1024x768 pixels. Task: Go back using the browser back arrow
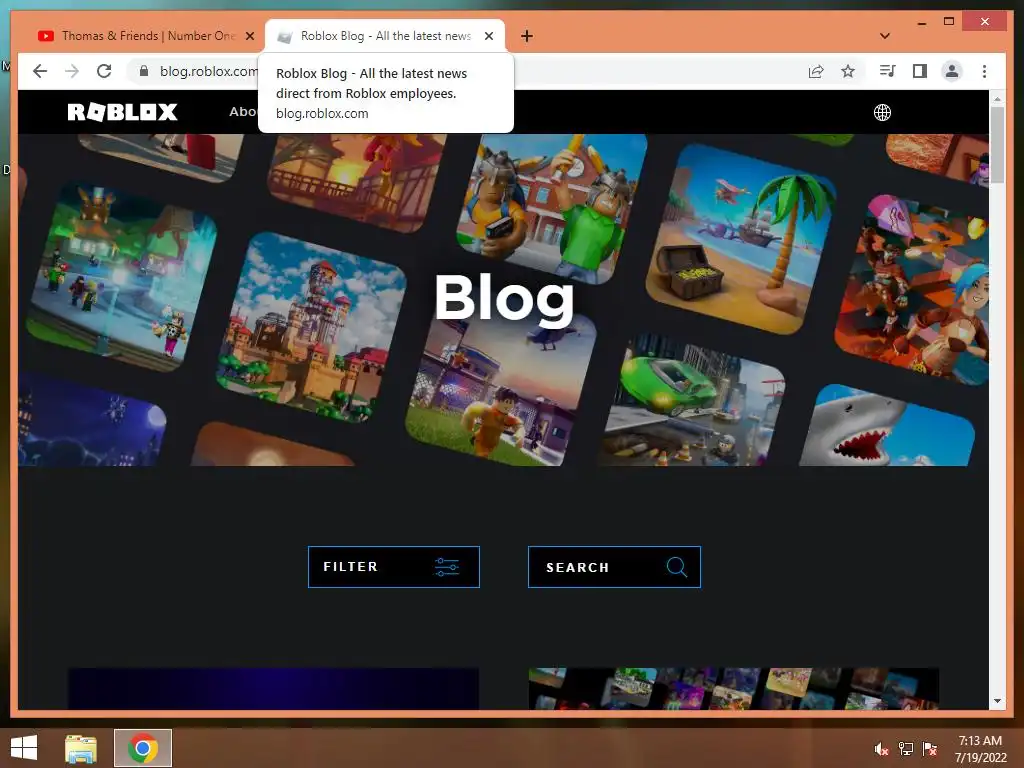40,71
